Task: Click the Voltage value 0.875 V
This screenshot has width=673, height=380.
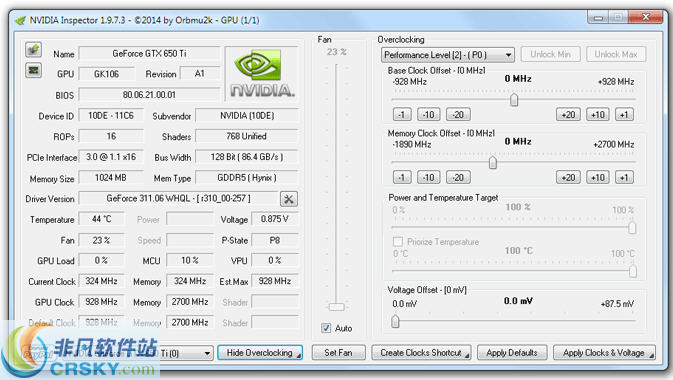Action: 275,219
